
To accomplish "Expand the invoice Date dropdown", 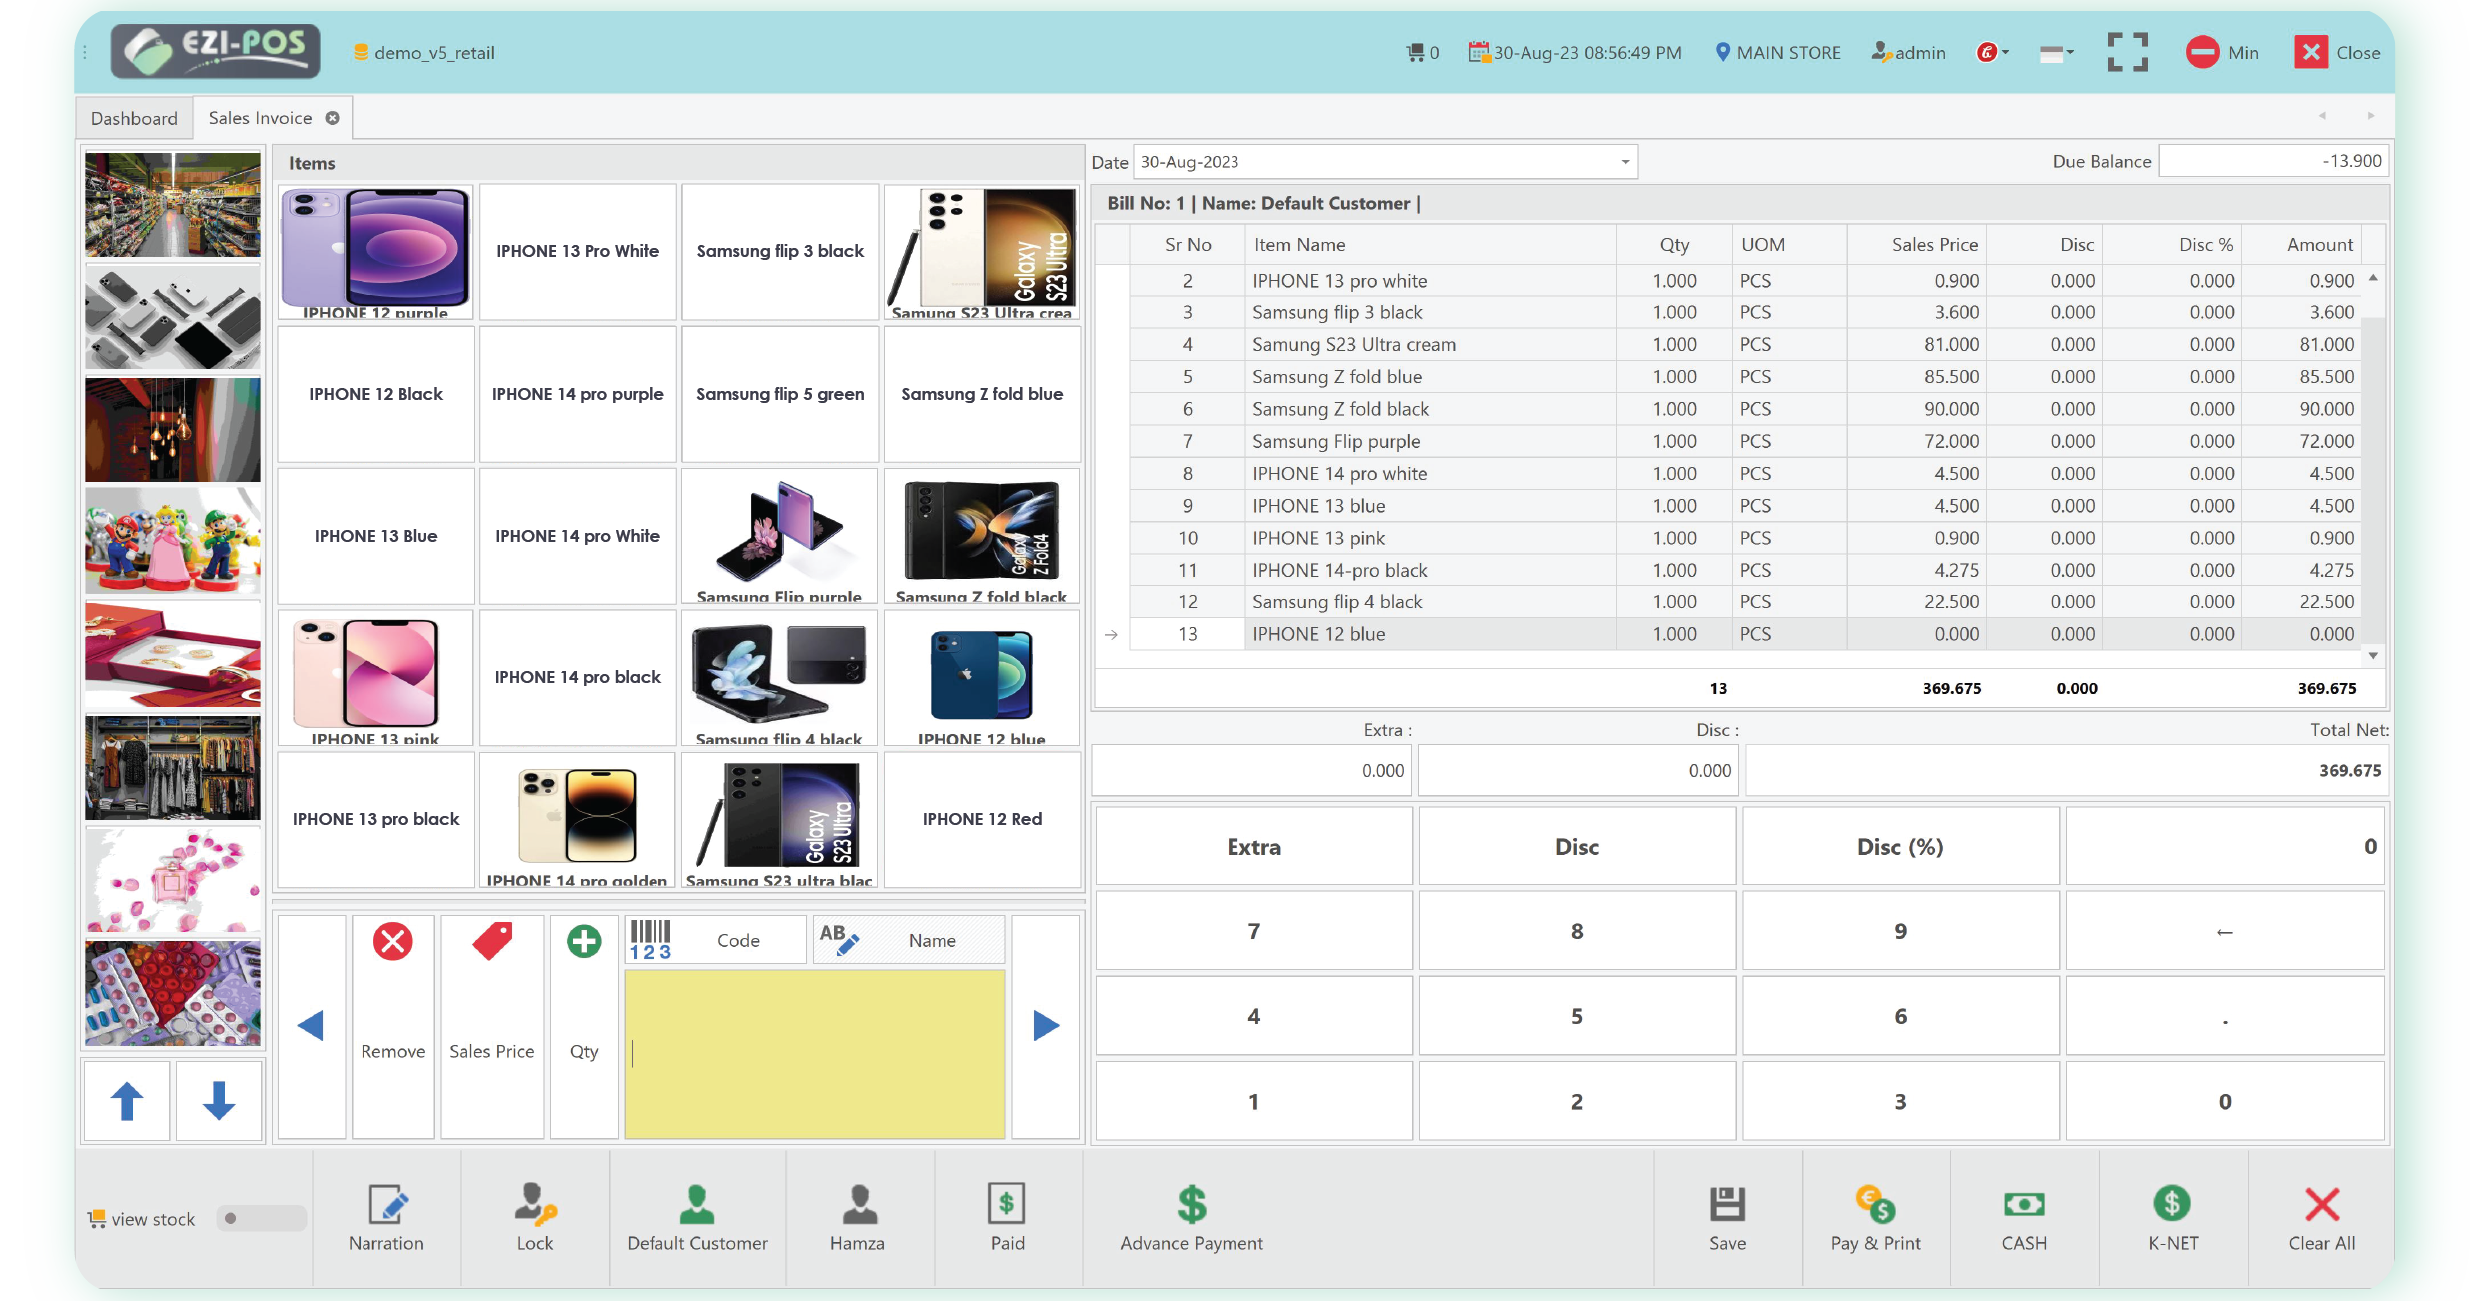I will (1625, 162).
